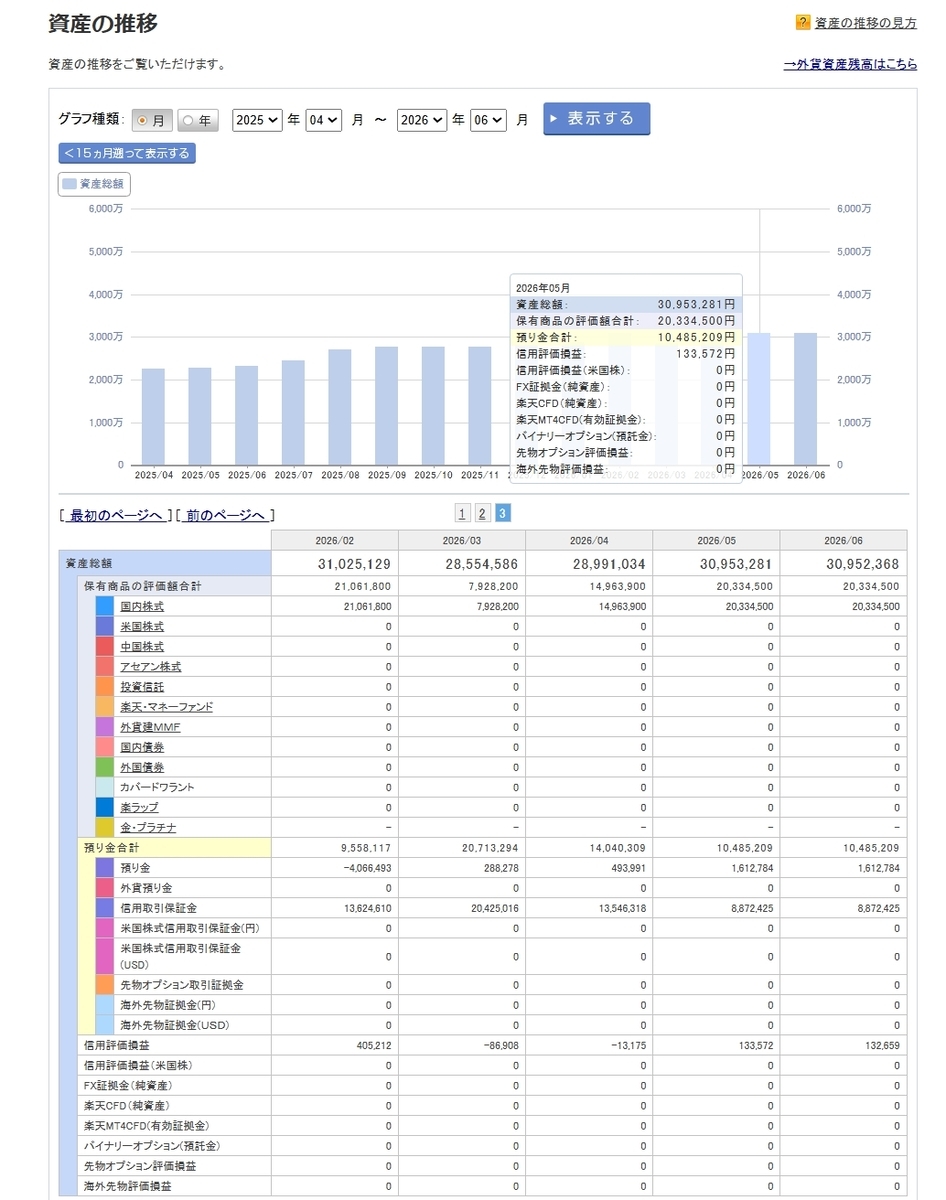
Task: Click the 2025/08 chart bar
Action: coord(340,407)
